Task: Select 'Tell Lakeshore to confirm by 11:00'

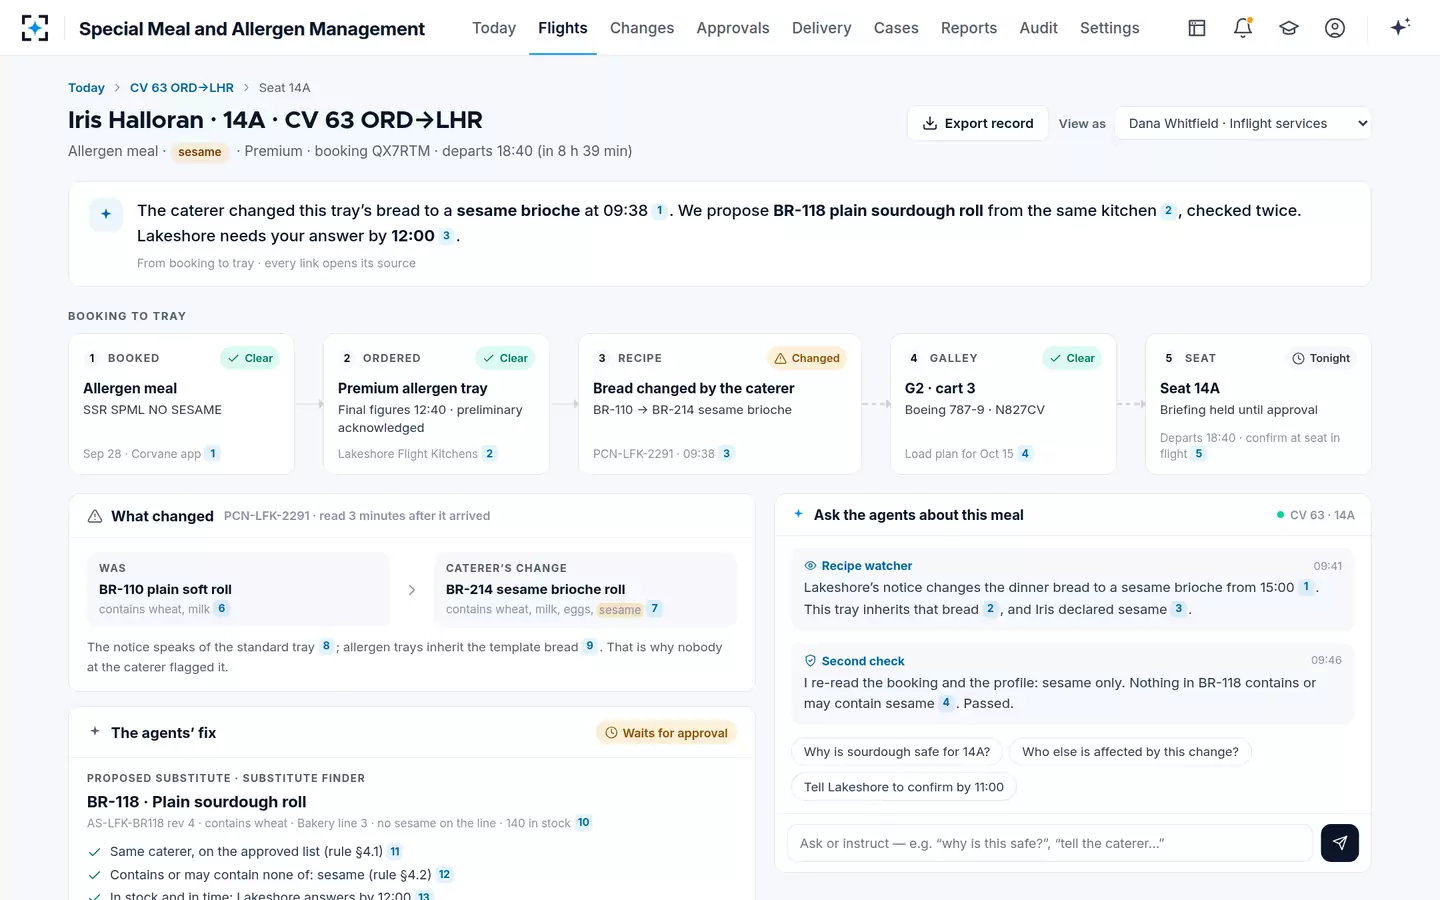Action: pyautogui.click(x=904, y=787)
